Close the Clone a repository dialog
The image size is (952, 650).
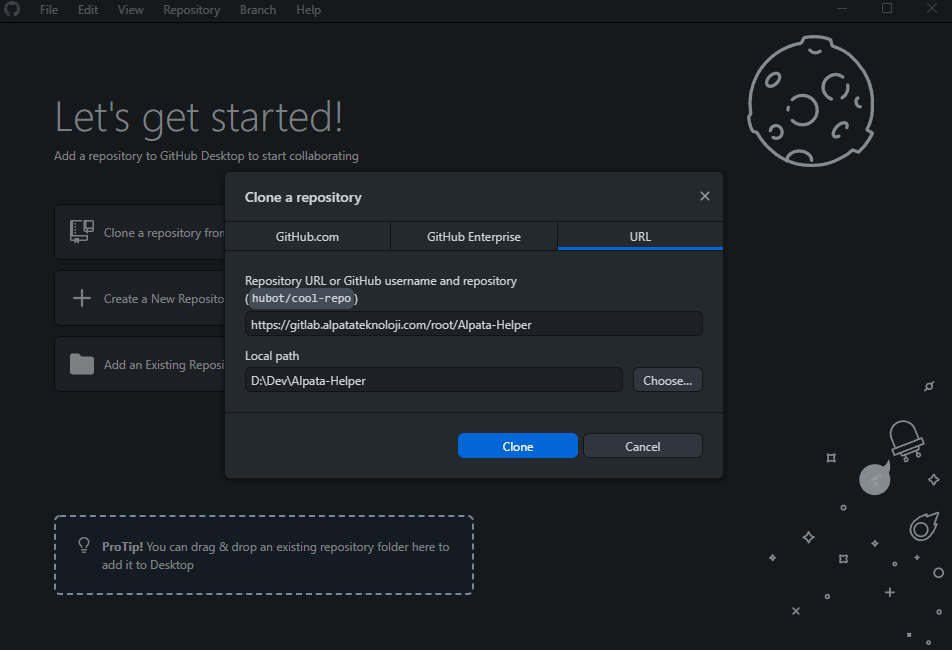pos(704,197)
